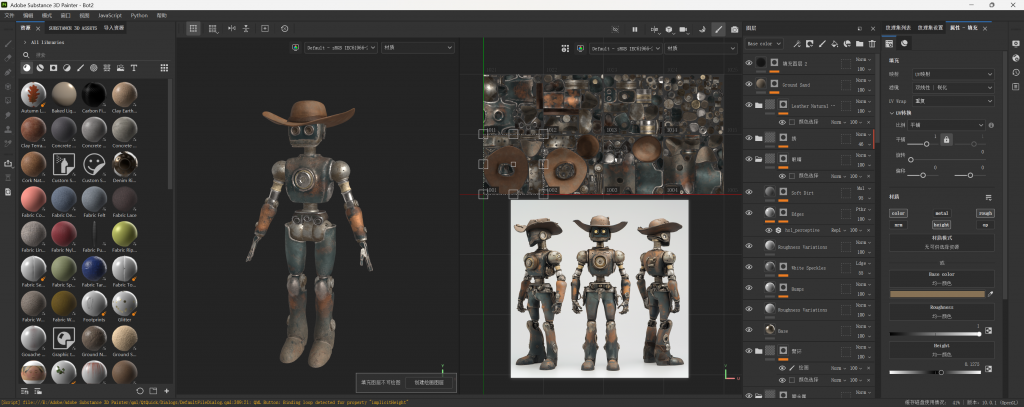Click the pause rendering icon in top toolbar

[634, 29]
